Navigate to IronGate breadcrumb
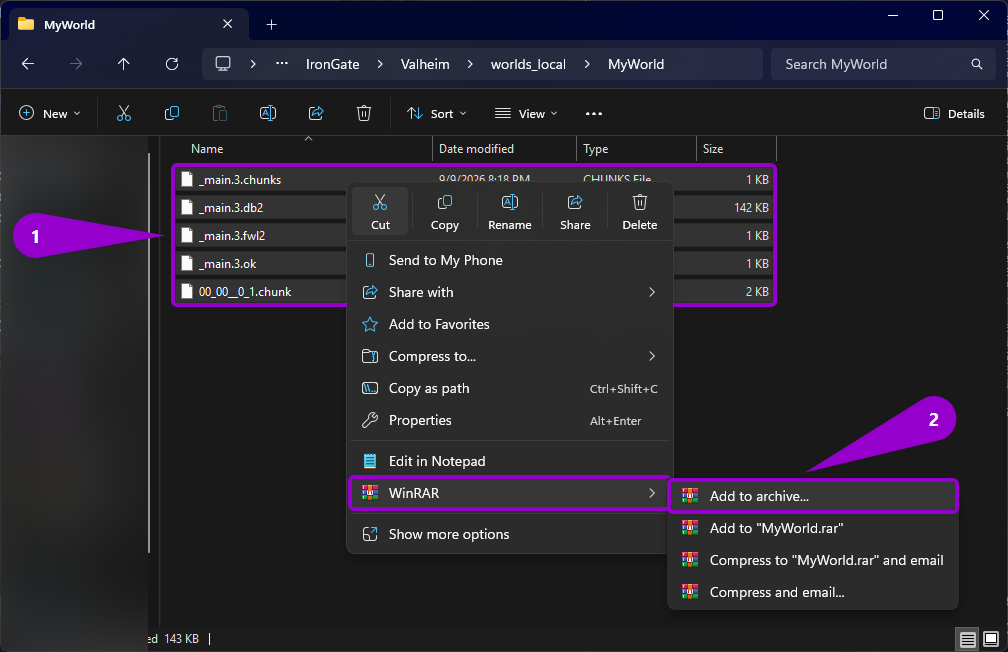This screenshot has height=652, width=1008. [332, 64]
